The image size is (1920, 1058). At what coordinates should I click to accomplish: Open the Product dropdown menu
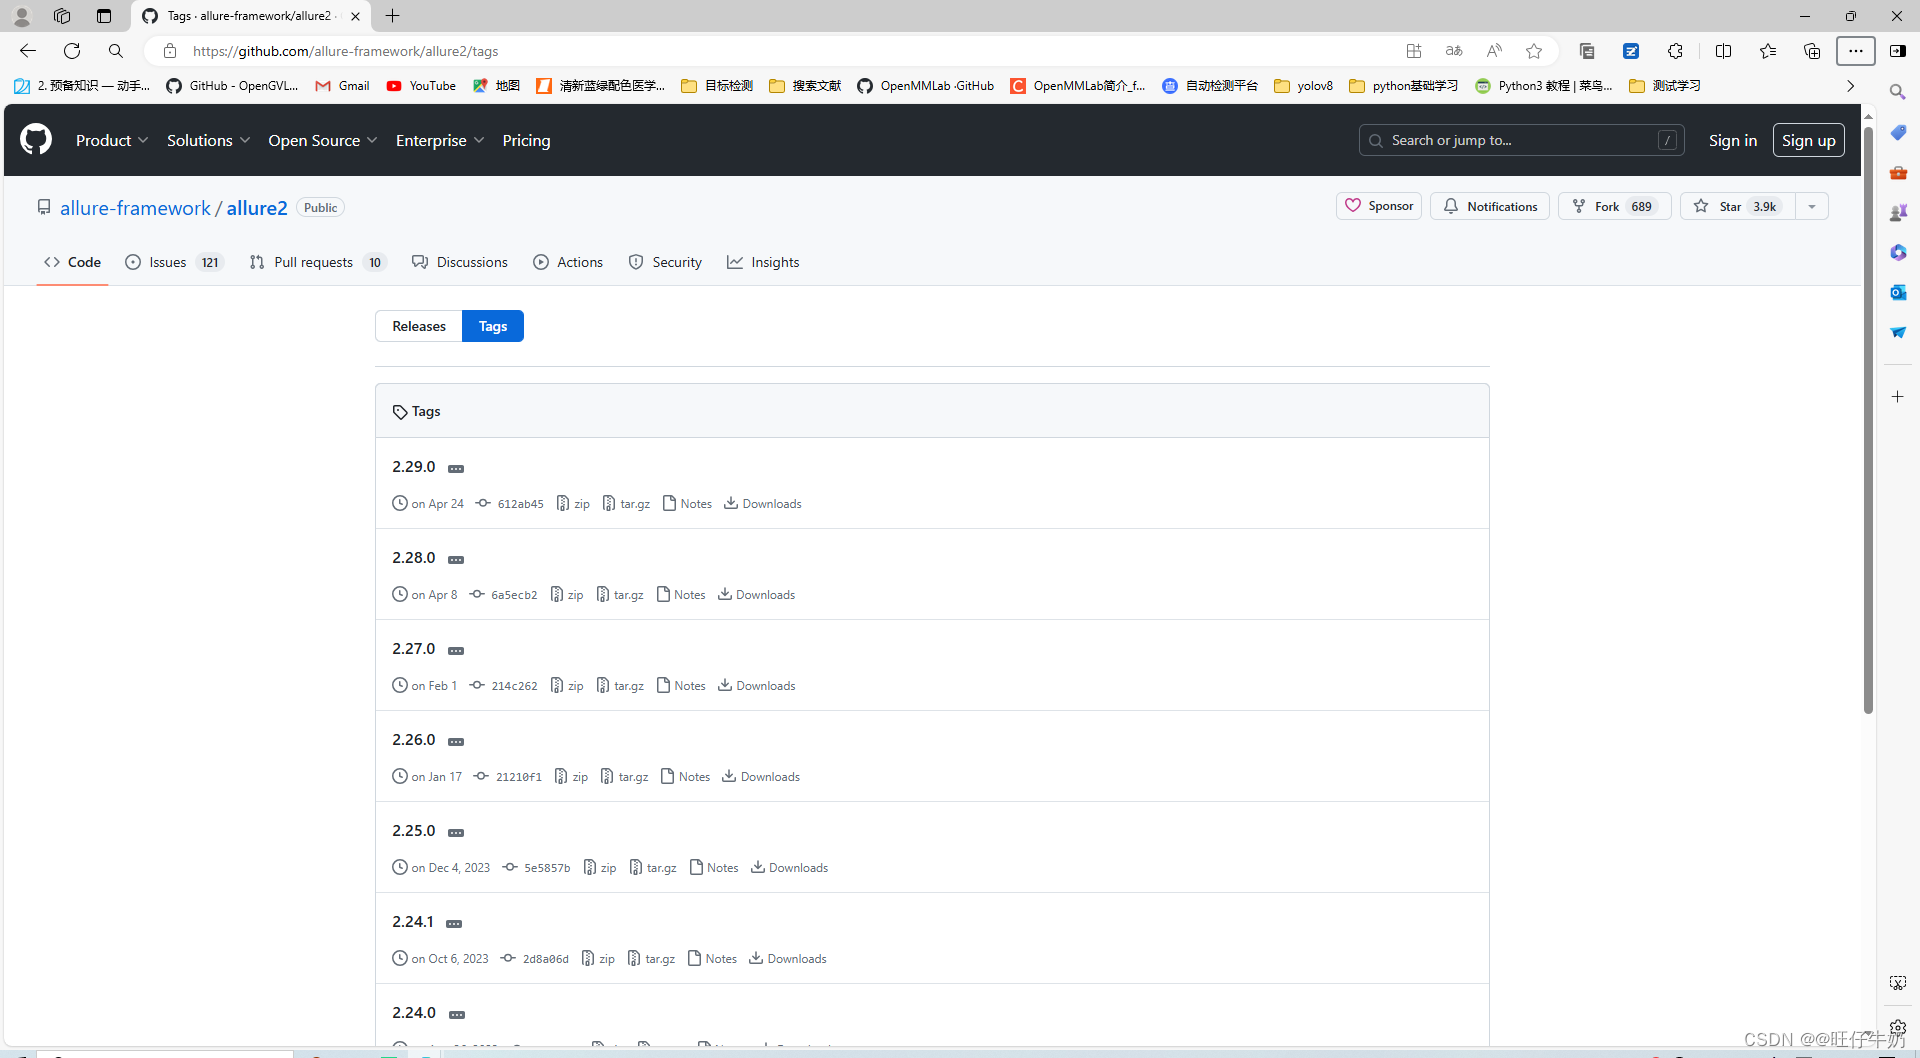[x=112, y=141]
